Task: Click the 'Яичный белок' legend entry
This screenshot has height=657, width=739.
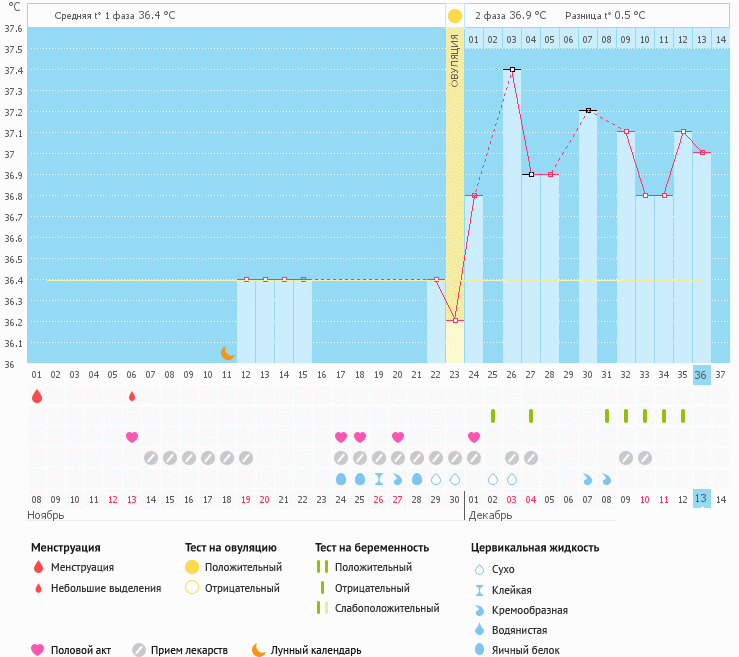Action: (x=526, y=650)
